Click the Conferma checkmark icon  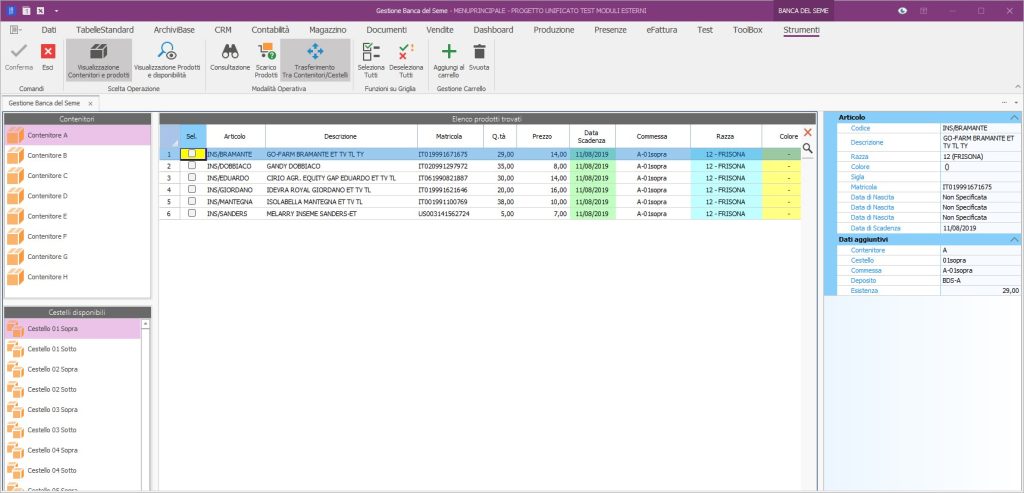pos(19,52)
